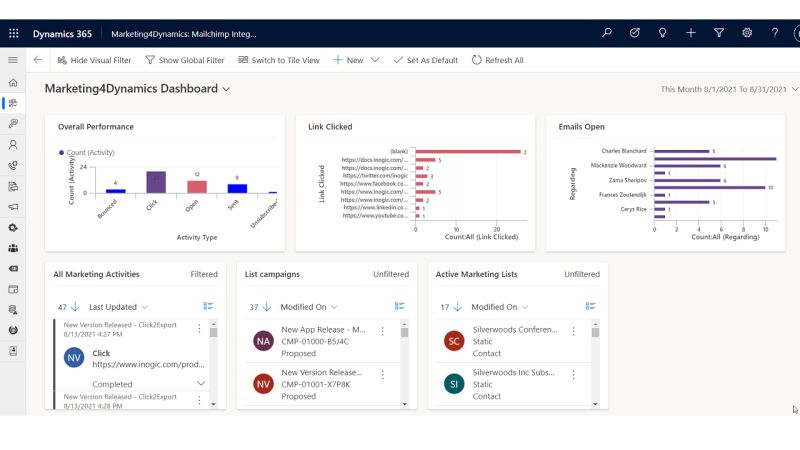
Task: Select Switch to Tile View command
Action: pos(279,60)
